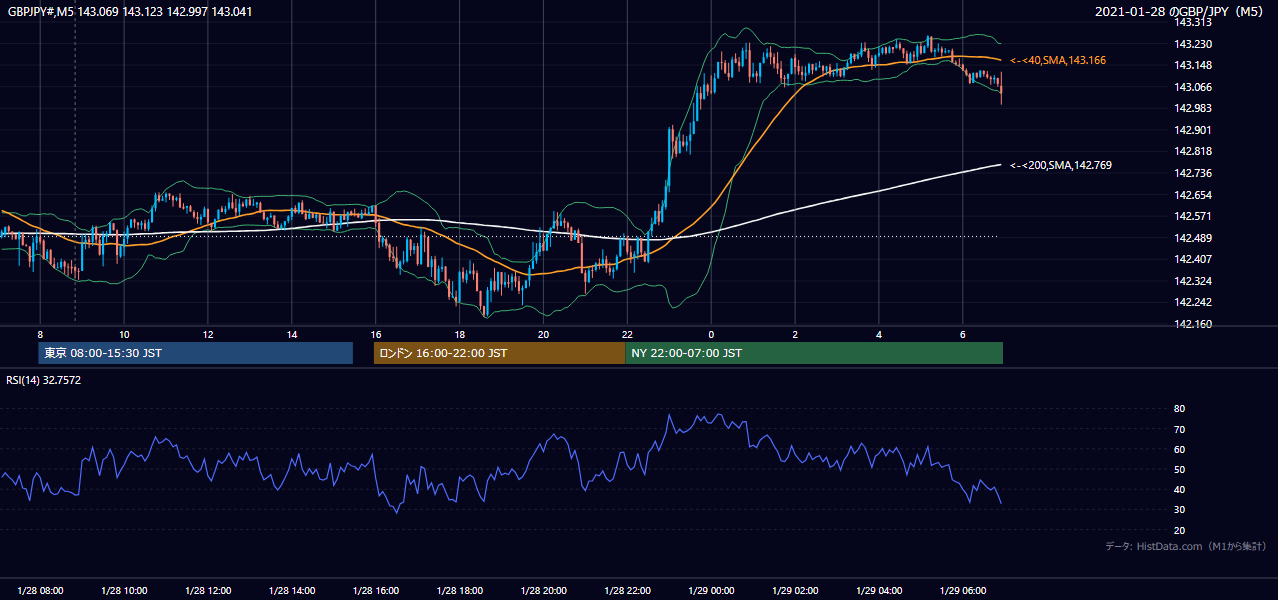The height and width of the screenshot is (600, 1278).
Task: Click price axis value 143.066
Action: (x=1193, y=87)
